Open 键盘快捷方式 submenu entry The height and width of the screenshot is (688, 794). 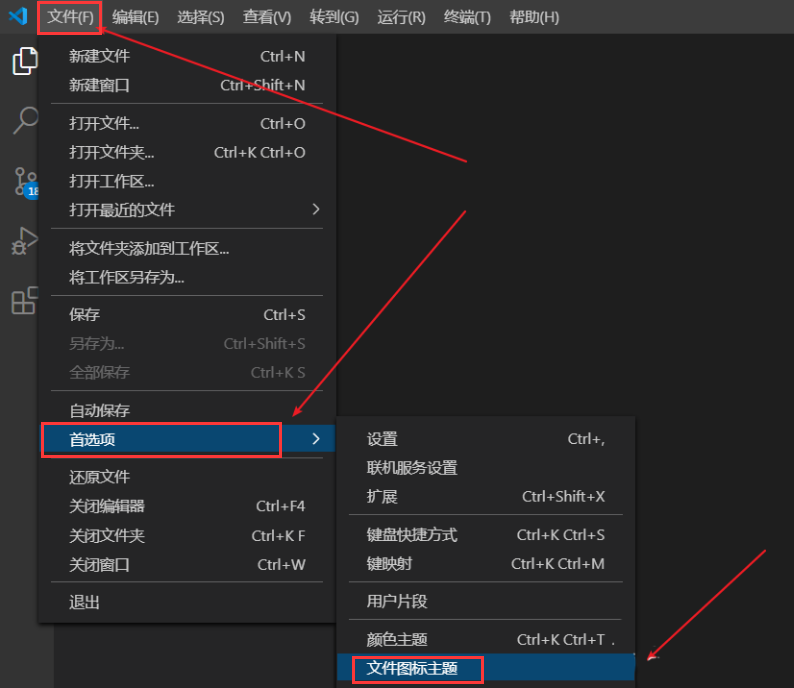[486, 535]
